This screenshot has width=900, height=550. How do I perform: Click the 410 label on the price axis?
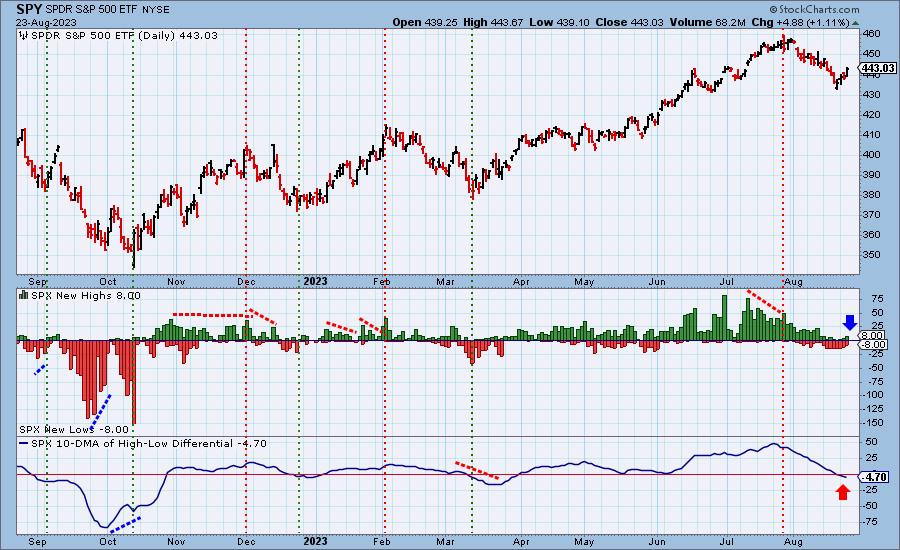pos(871,134)
